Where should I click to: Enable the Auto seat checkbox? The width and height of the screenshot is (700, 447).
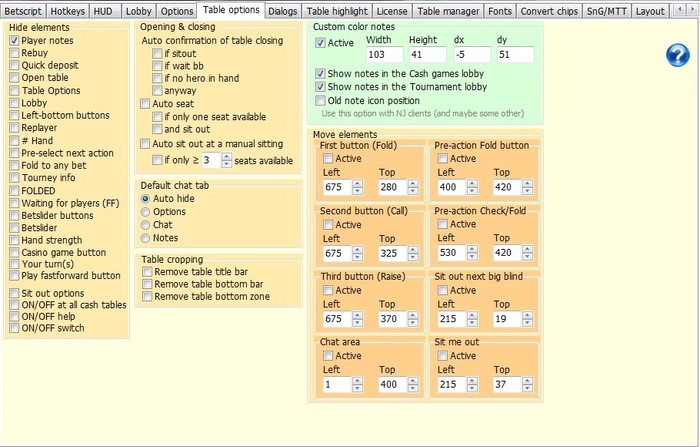coord(146,103)
